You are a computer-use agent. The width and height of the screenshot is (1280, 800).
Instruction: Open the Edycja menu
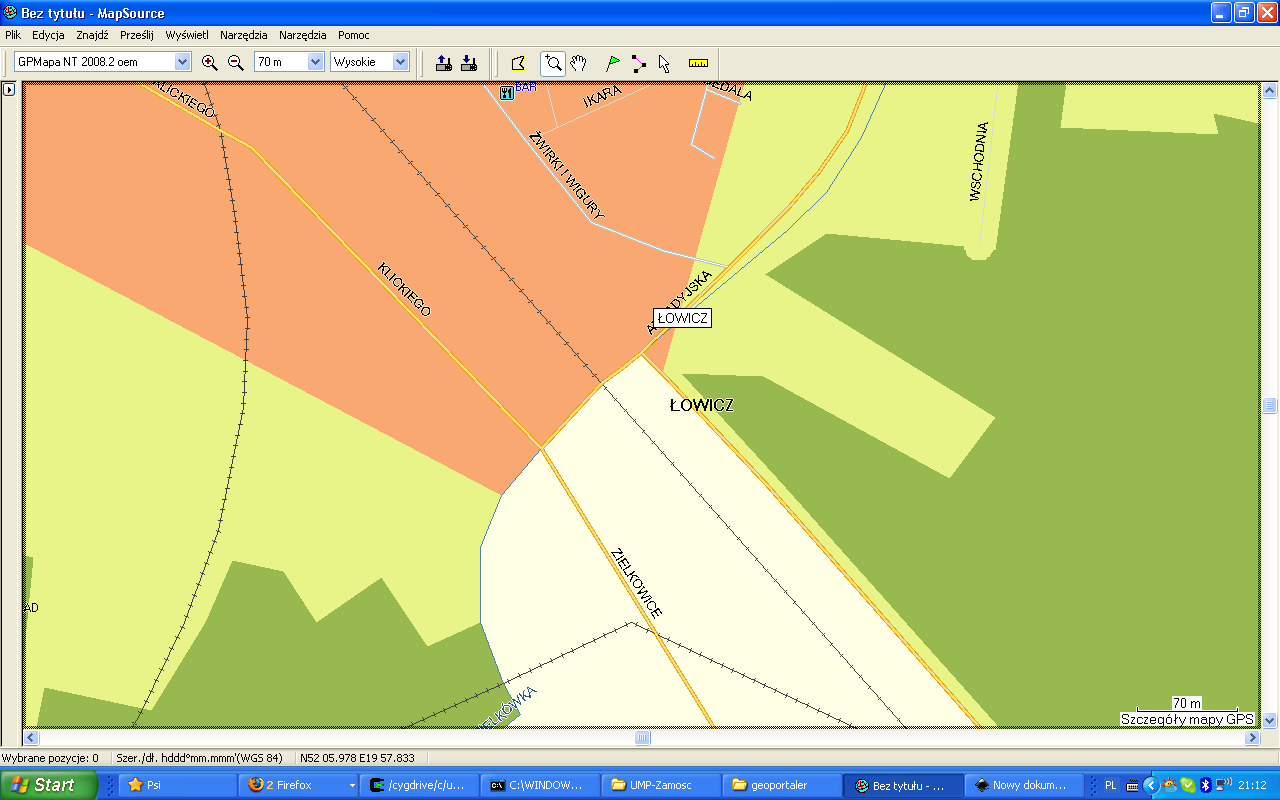pyautogui.click(x=48, y=35)
